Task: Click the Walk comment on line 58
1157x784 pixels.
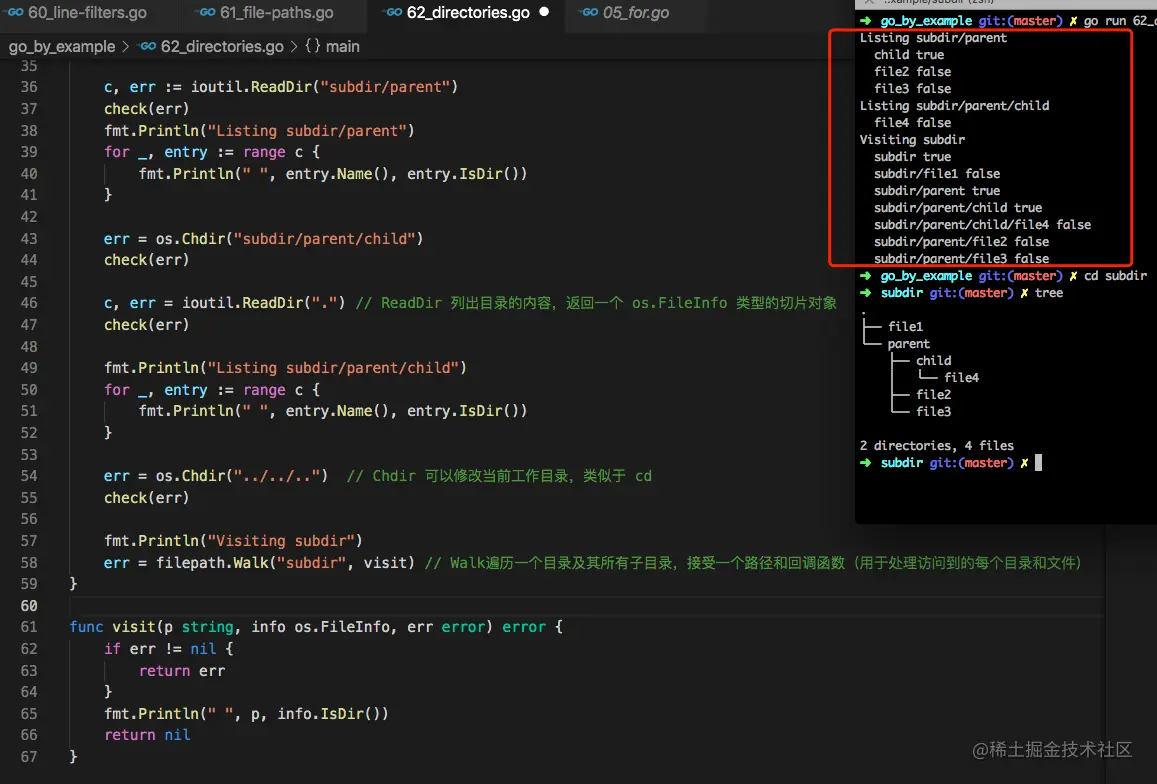Action: (x=753, y=563)
